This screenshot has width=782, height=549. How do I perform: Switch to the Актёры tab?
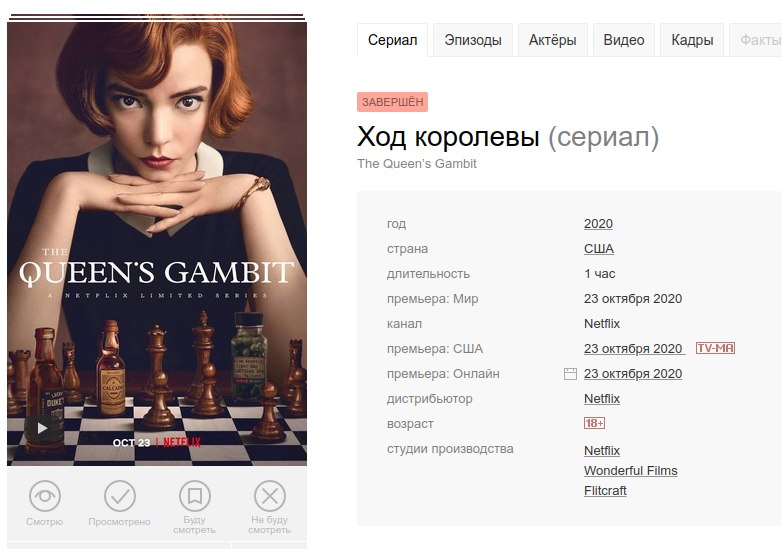tap(553, 40)
